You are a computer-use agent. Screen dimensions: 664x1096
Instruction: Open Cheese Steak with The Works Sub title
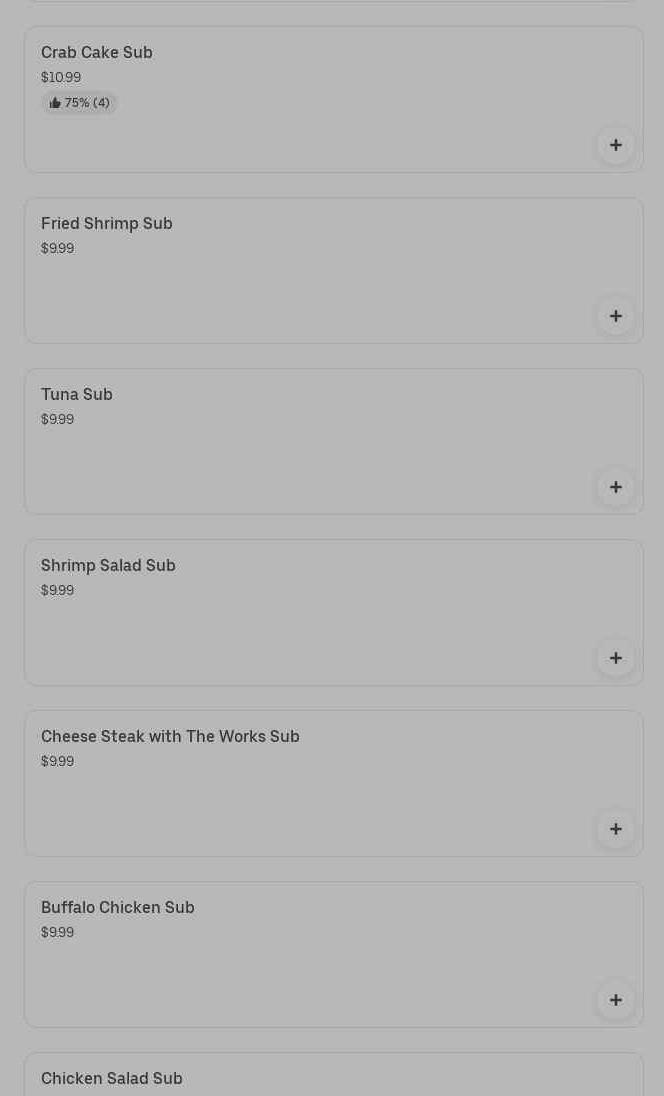(x=170, y=736)
